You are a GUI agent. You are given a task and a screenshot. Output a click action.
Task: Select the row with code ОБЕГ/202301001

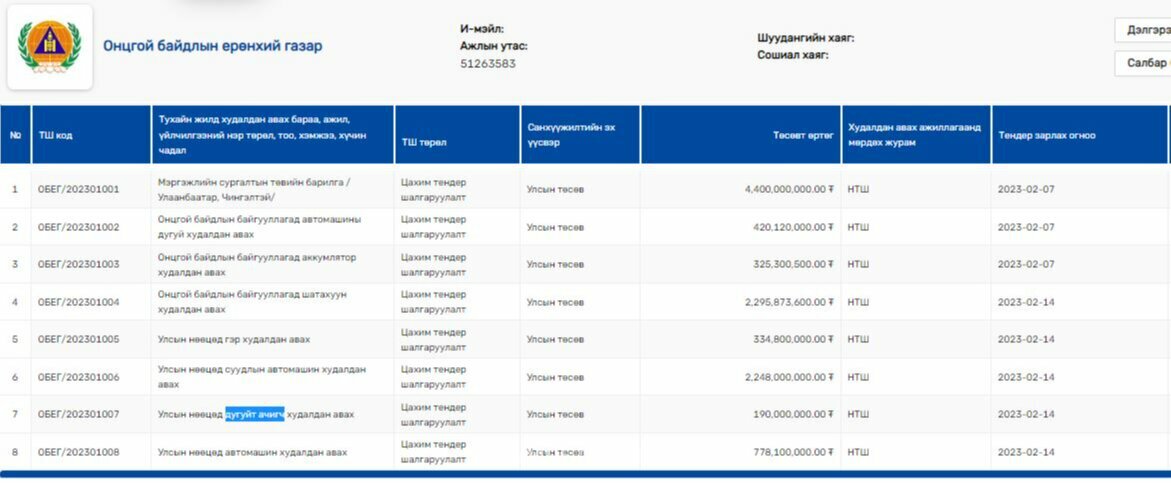point(78,189)
